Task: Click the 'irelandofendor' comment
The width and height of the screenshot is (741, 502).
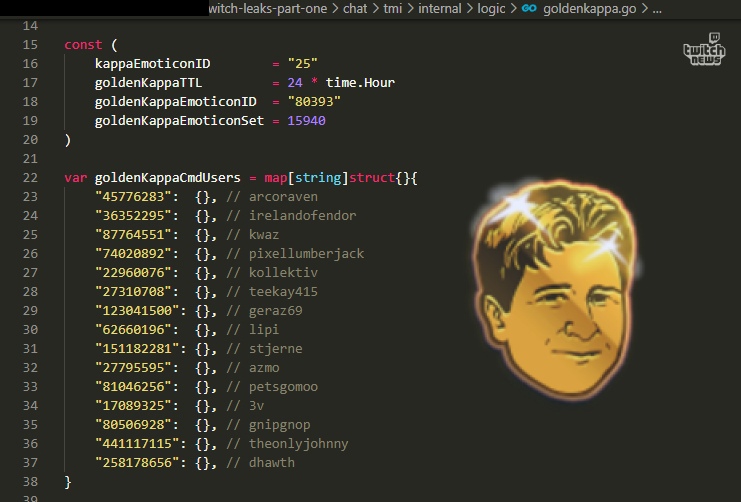Action: pos(303,216)
